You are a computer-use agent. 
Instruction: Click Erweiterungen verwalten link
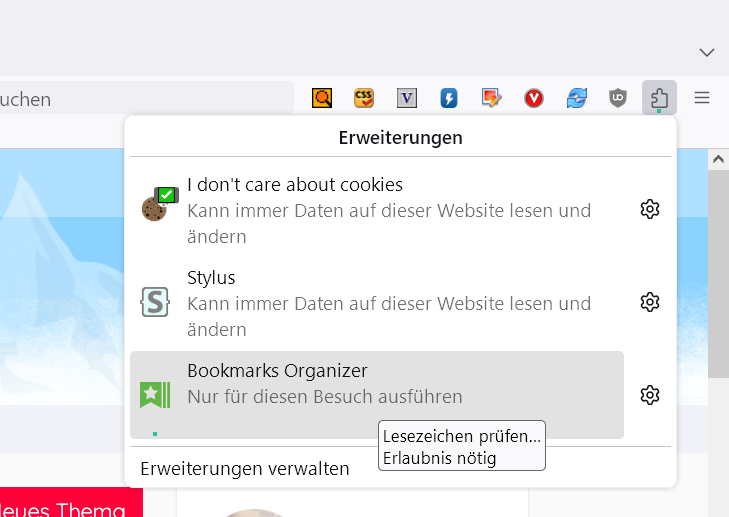click(245, 468)
